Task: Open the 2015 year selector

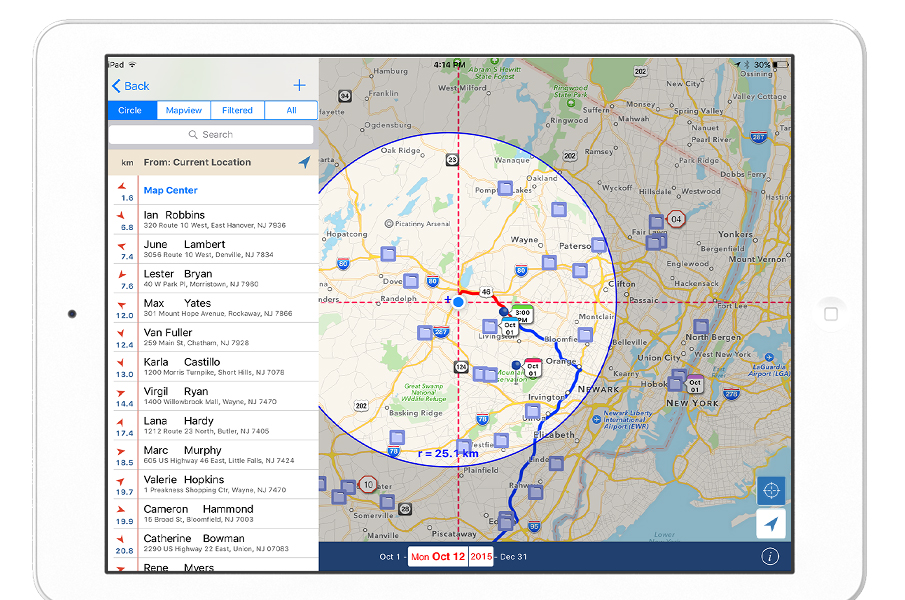Action: click(479, 554)
